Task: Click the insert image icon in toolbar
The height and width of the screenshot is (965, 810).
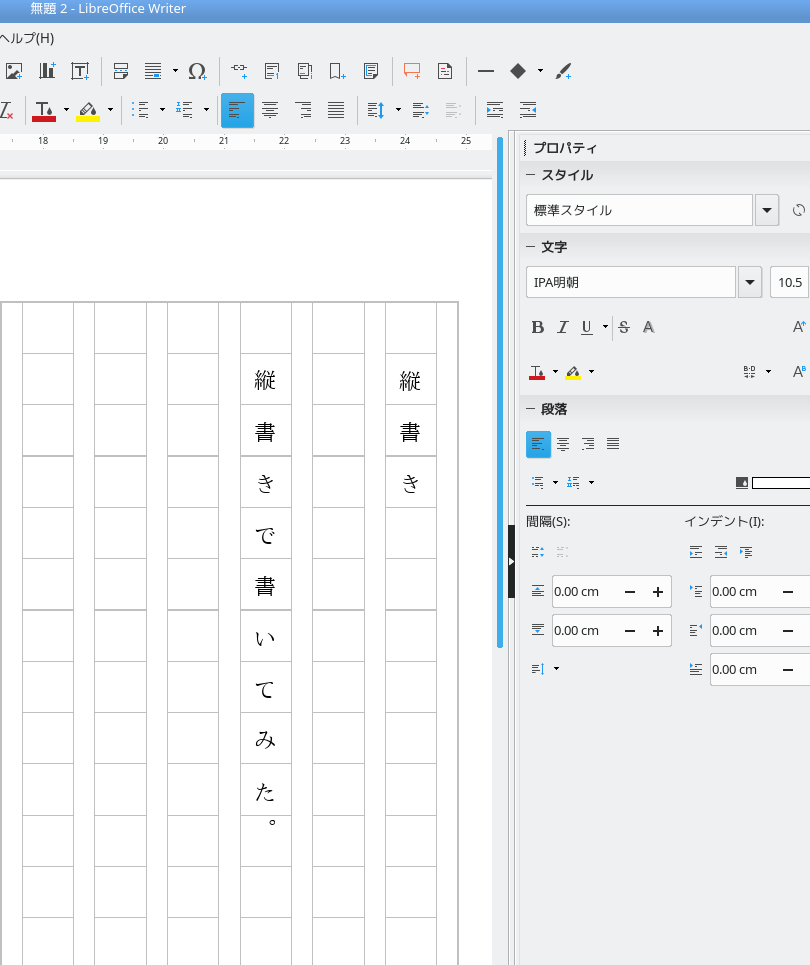Action: point(13,71)
